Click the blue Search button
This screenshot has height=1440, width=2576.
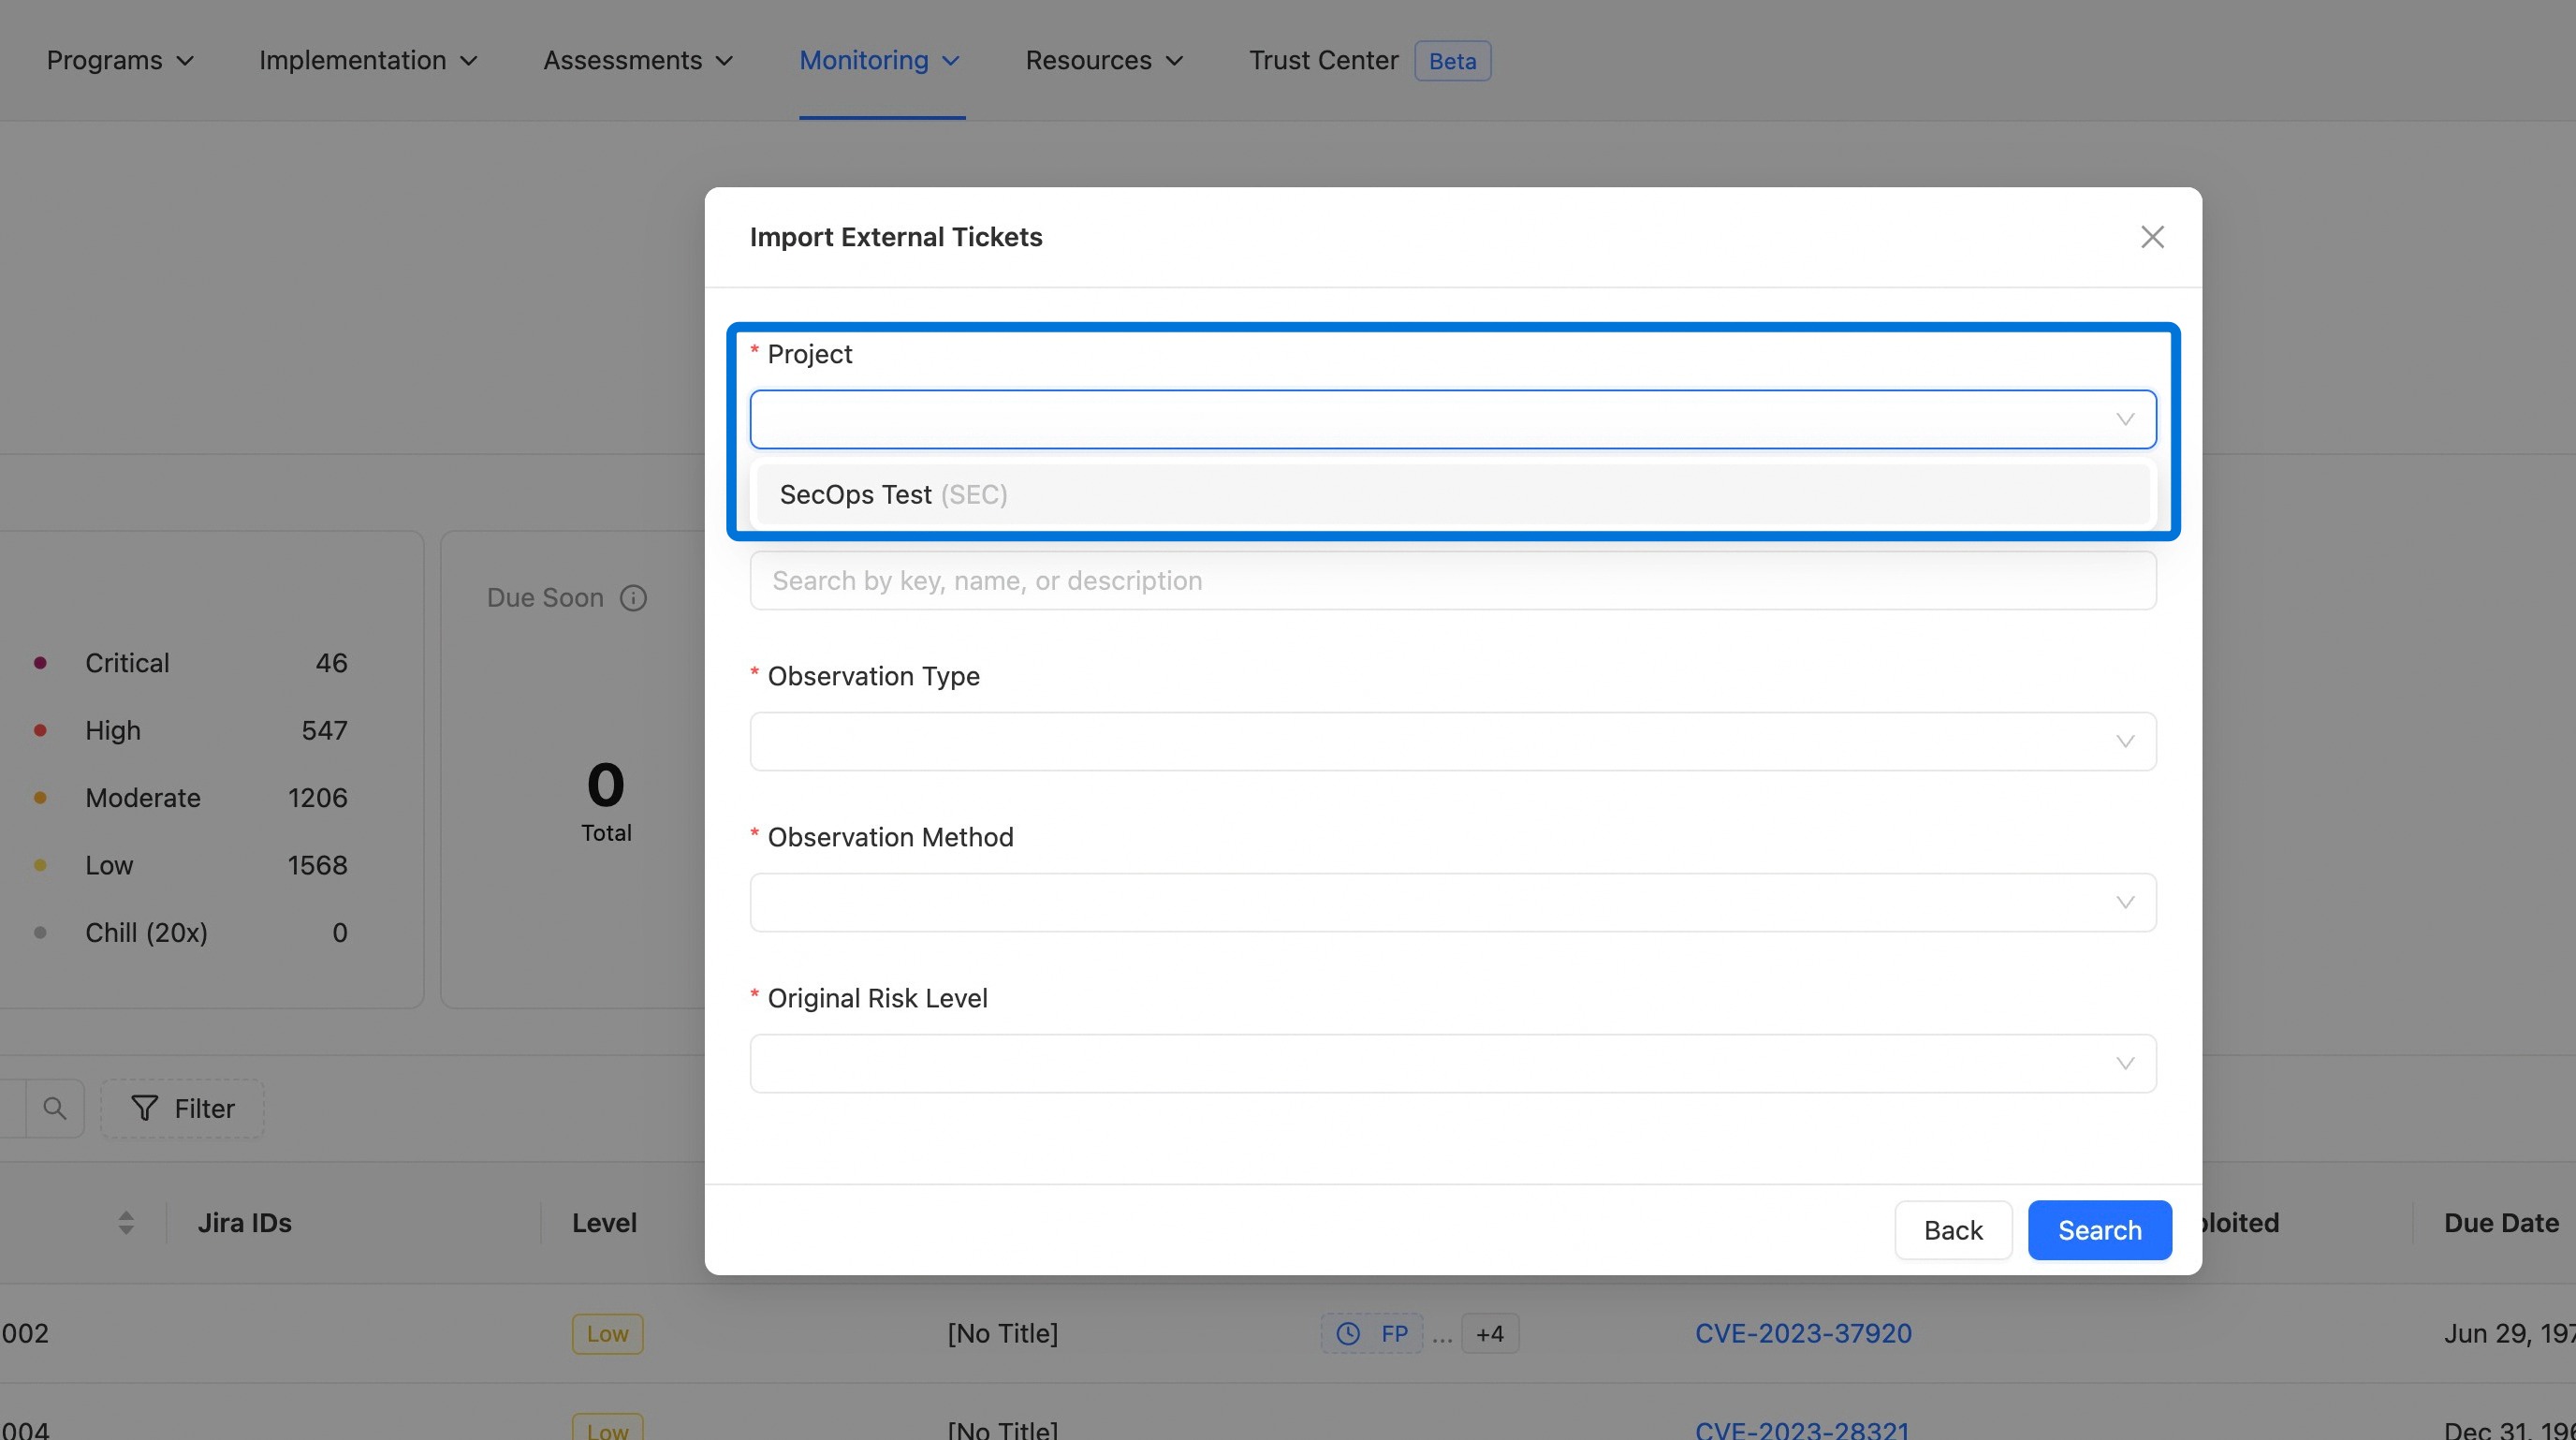pos(2100,1230)
